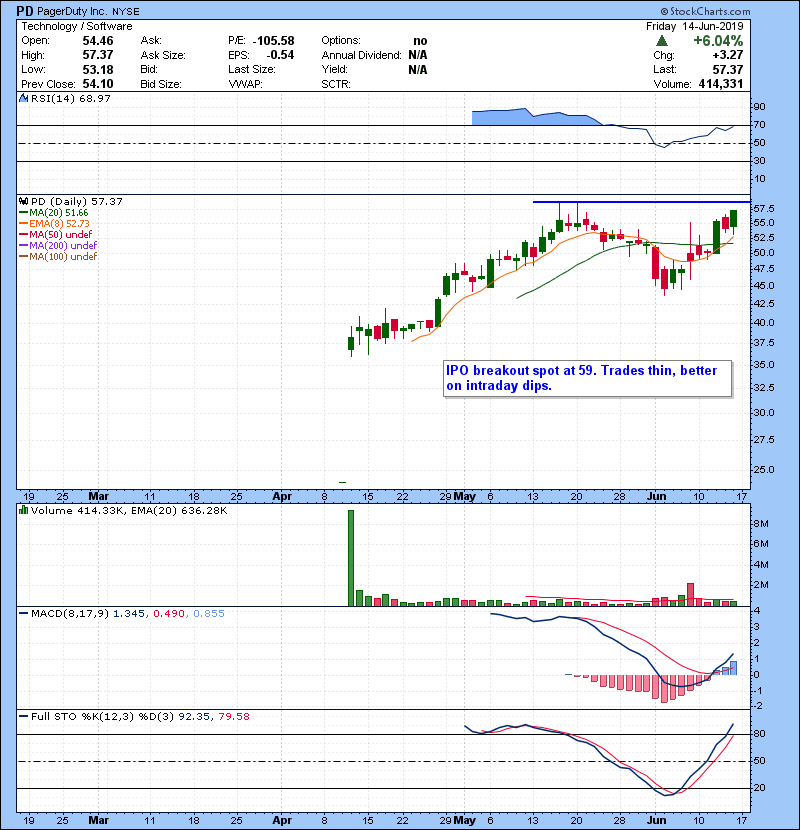The height and width of the screenshot is (830, 800).
Task: Click the 'Volume 414.33K, EMA(20)' label
Action: click(129, 511)
